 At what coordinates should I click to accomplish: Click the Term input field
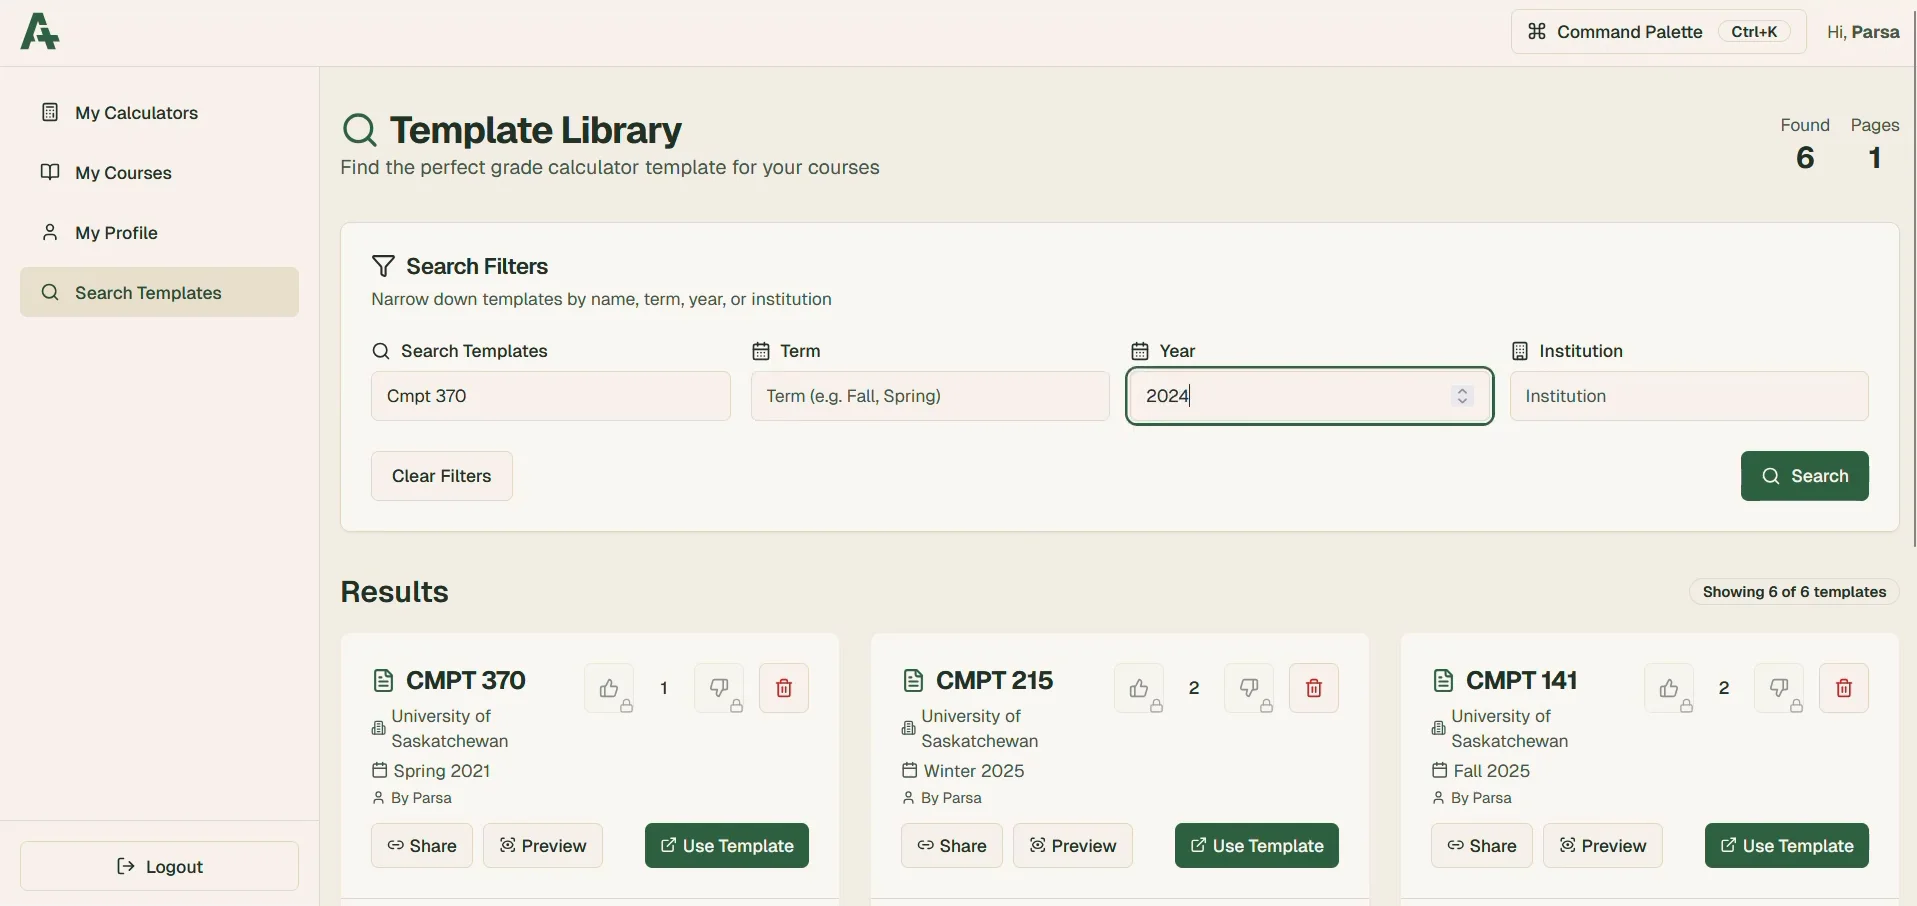tap(929, 396)
